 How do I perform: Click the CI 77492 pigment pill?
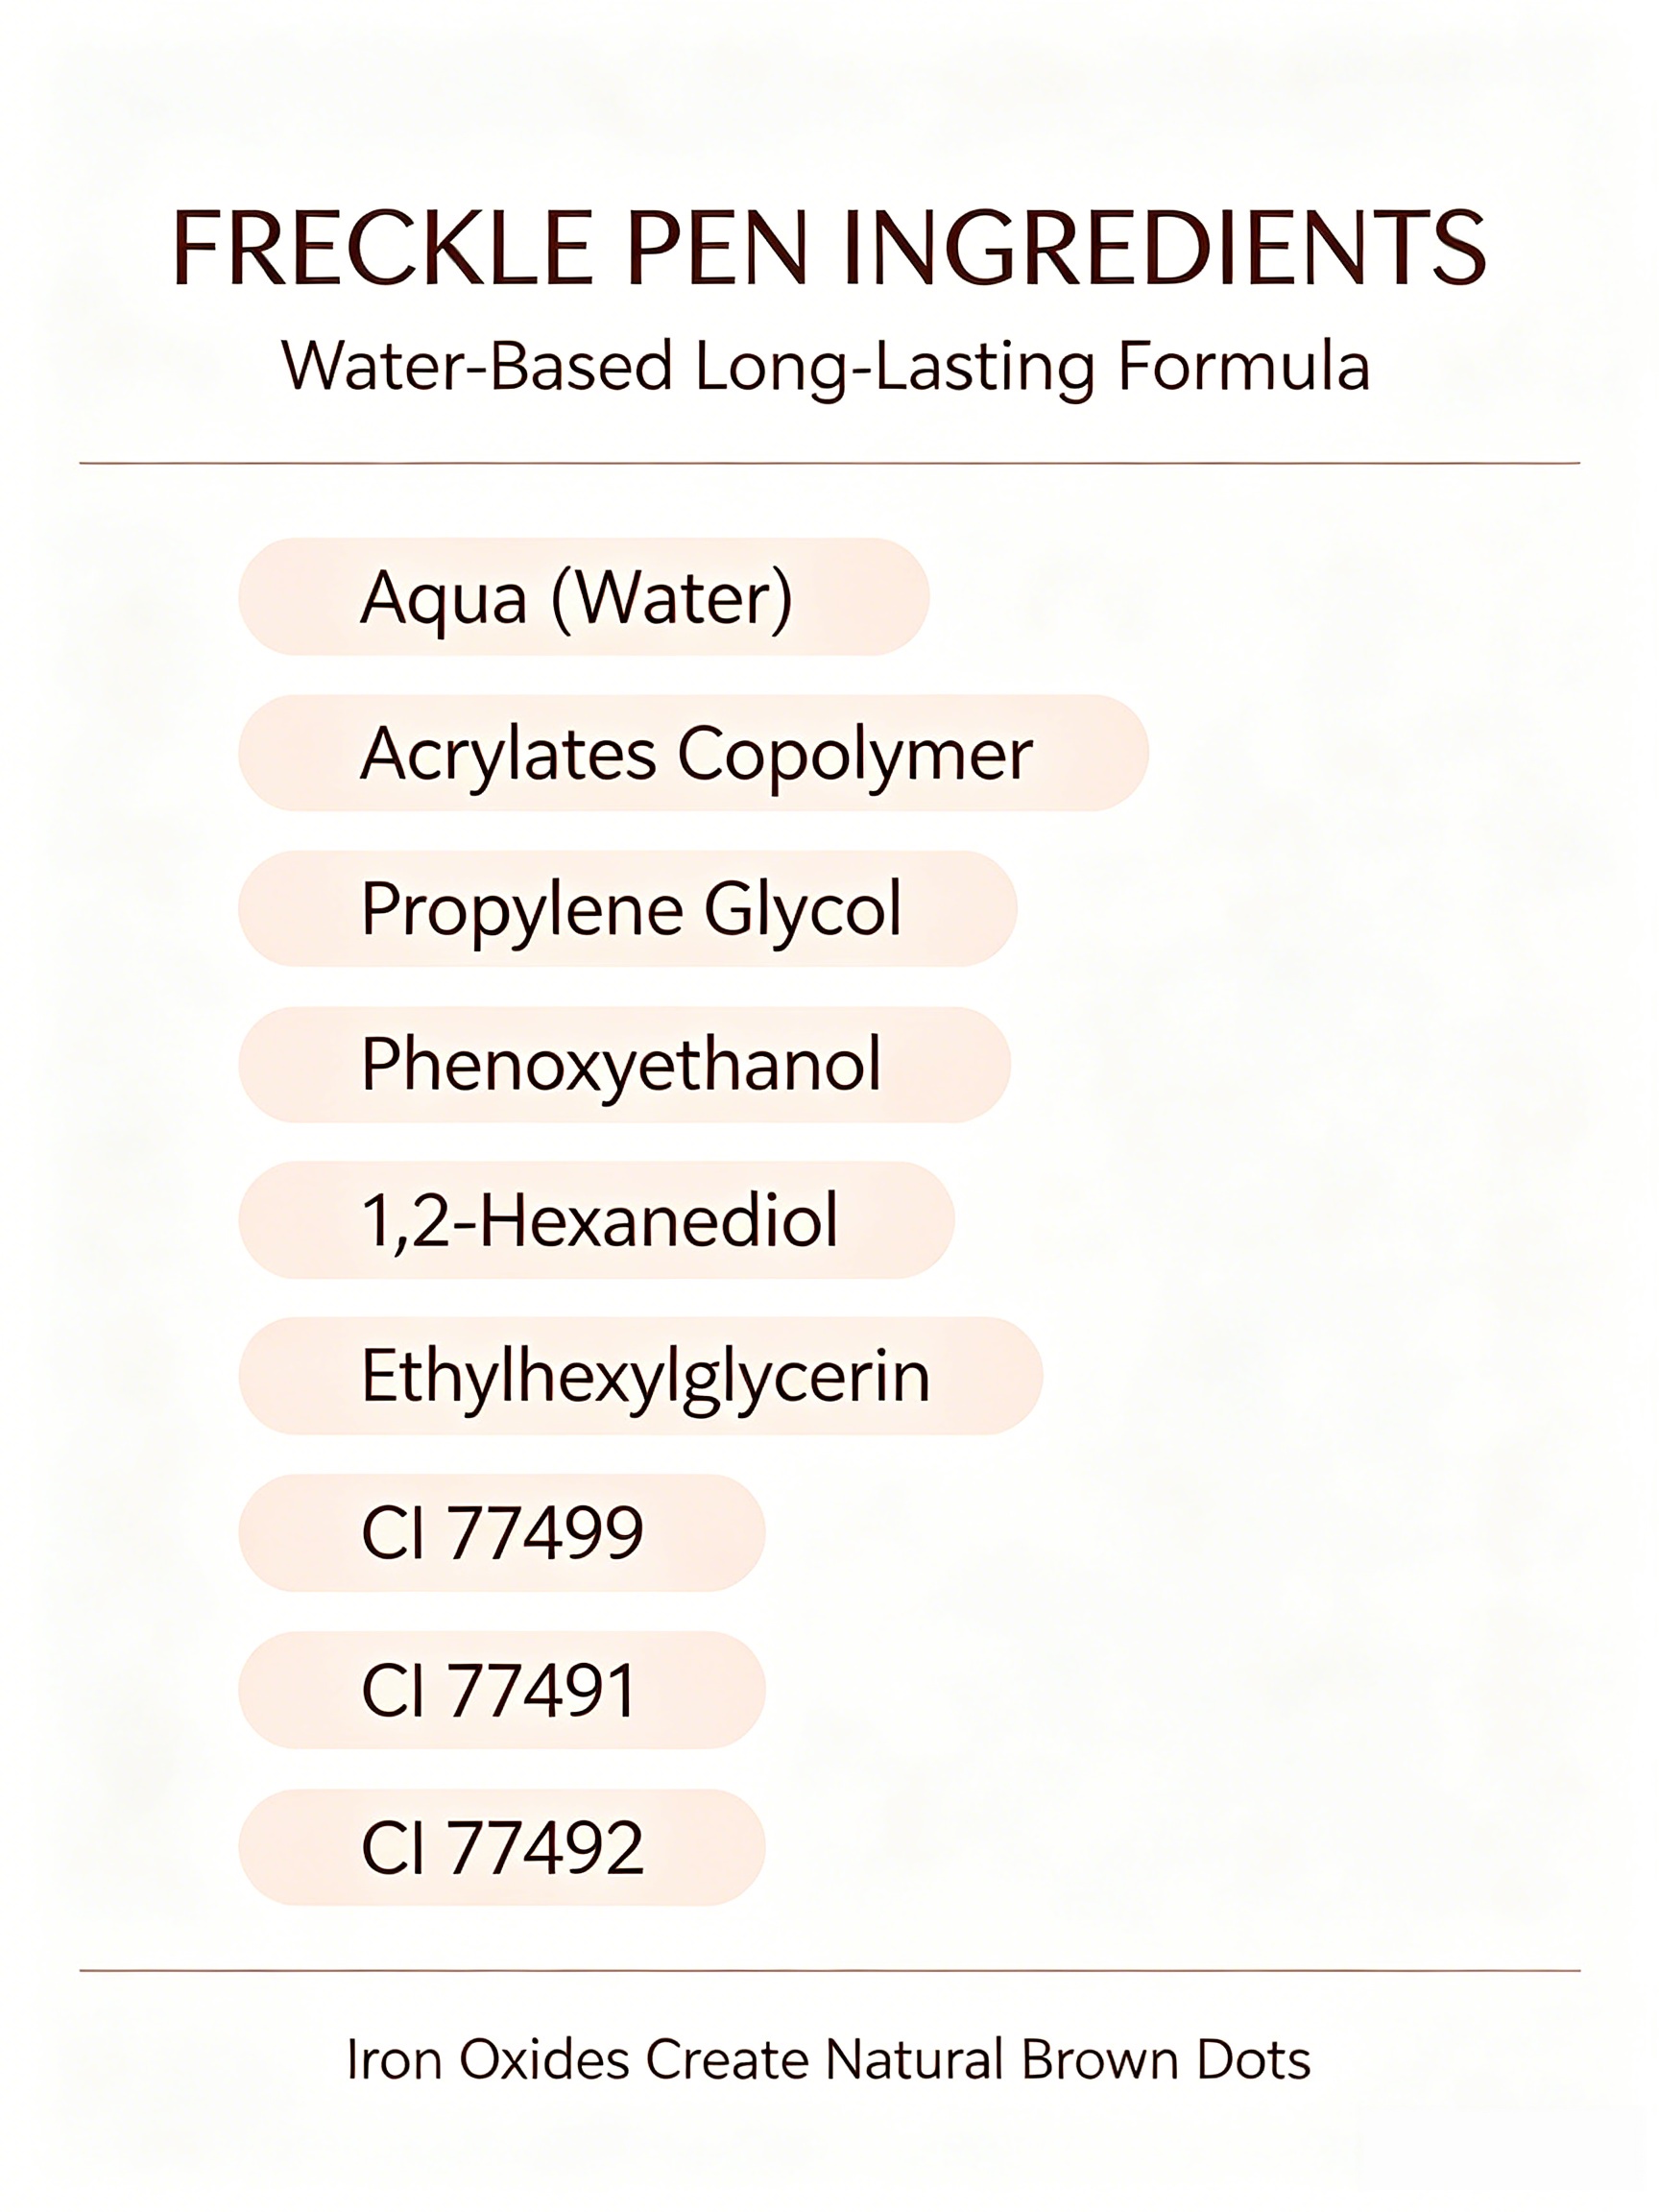(502, 1847)
